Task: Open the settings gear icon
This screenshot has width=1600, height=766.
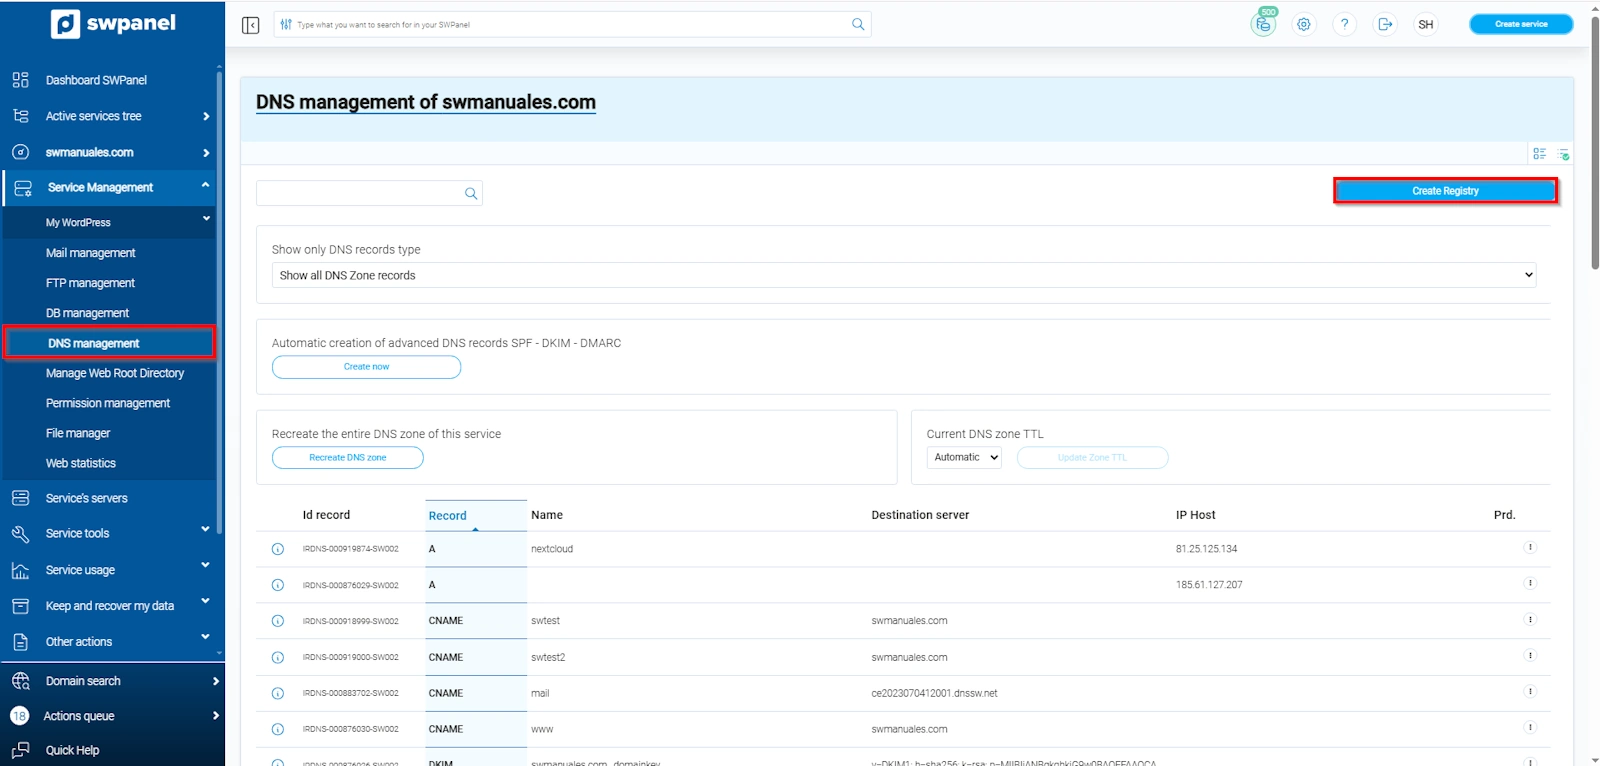Action: pos(1304,24)
